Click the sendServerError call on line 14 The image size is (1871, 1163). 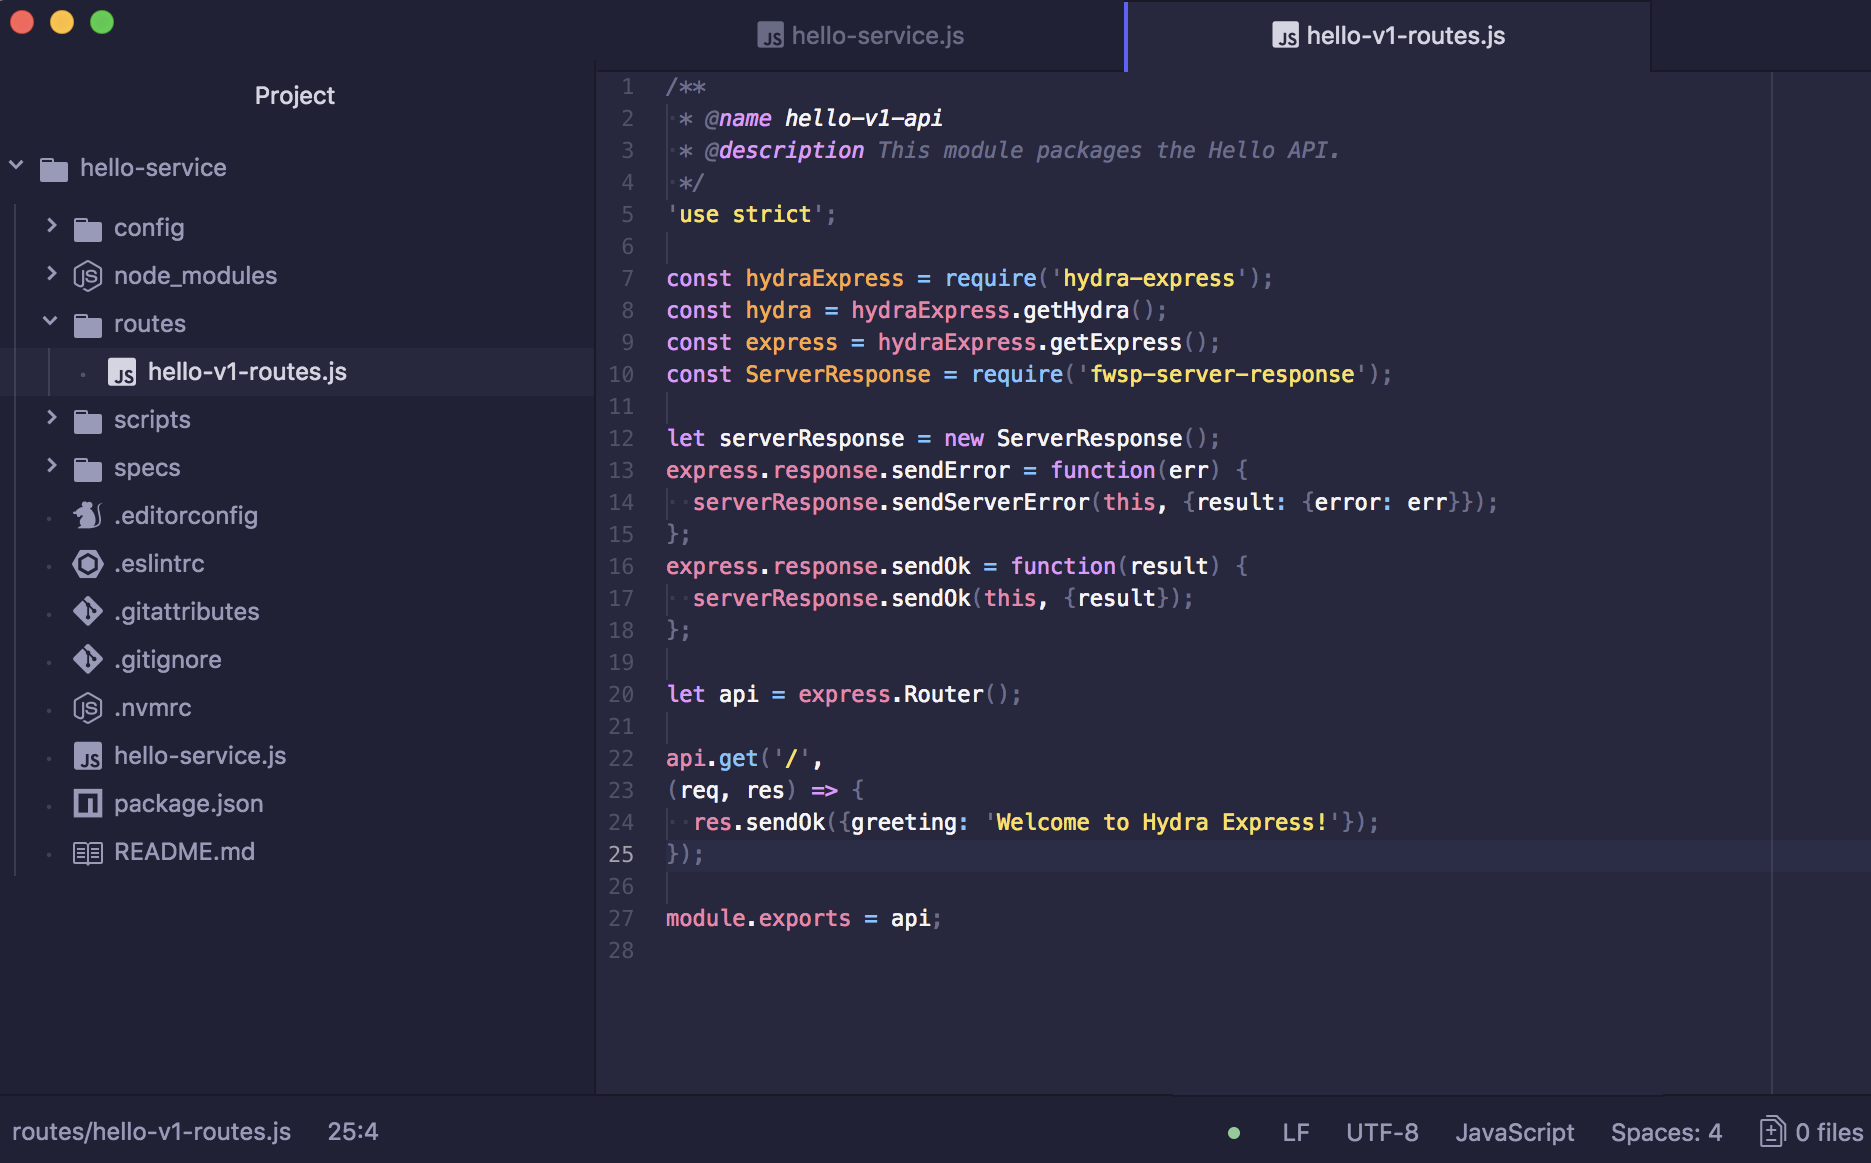(990, 503)
